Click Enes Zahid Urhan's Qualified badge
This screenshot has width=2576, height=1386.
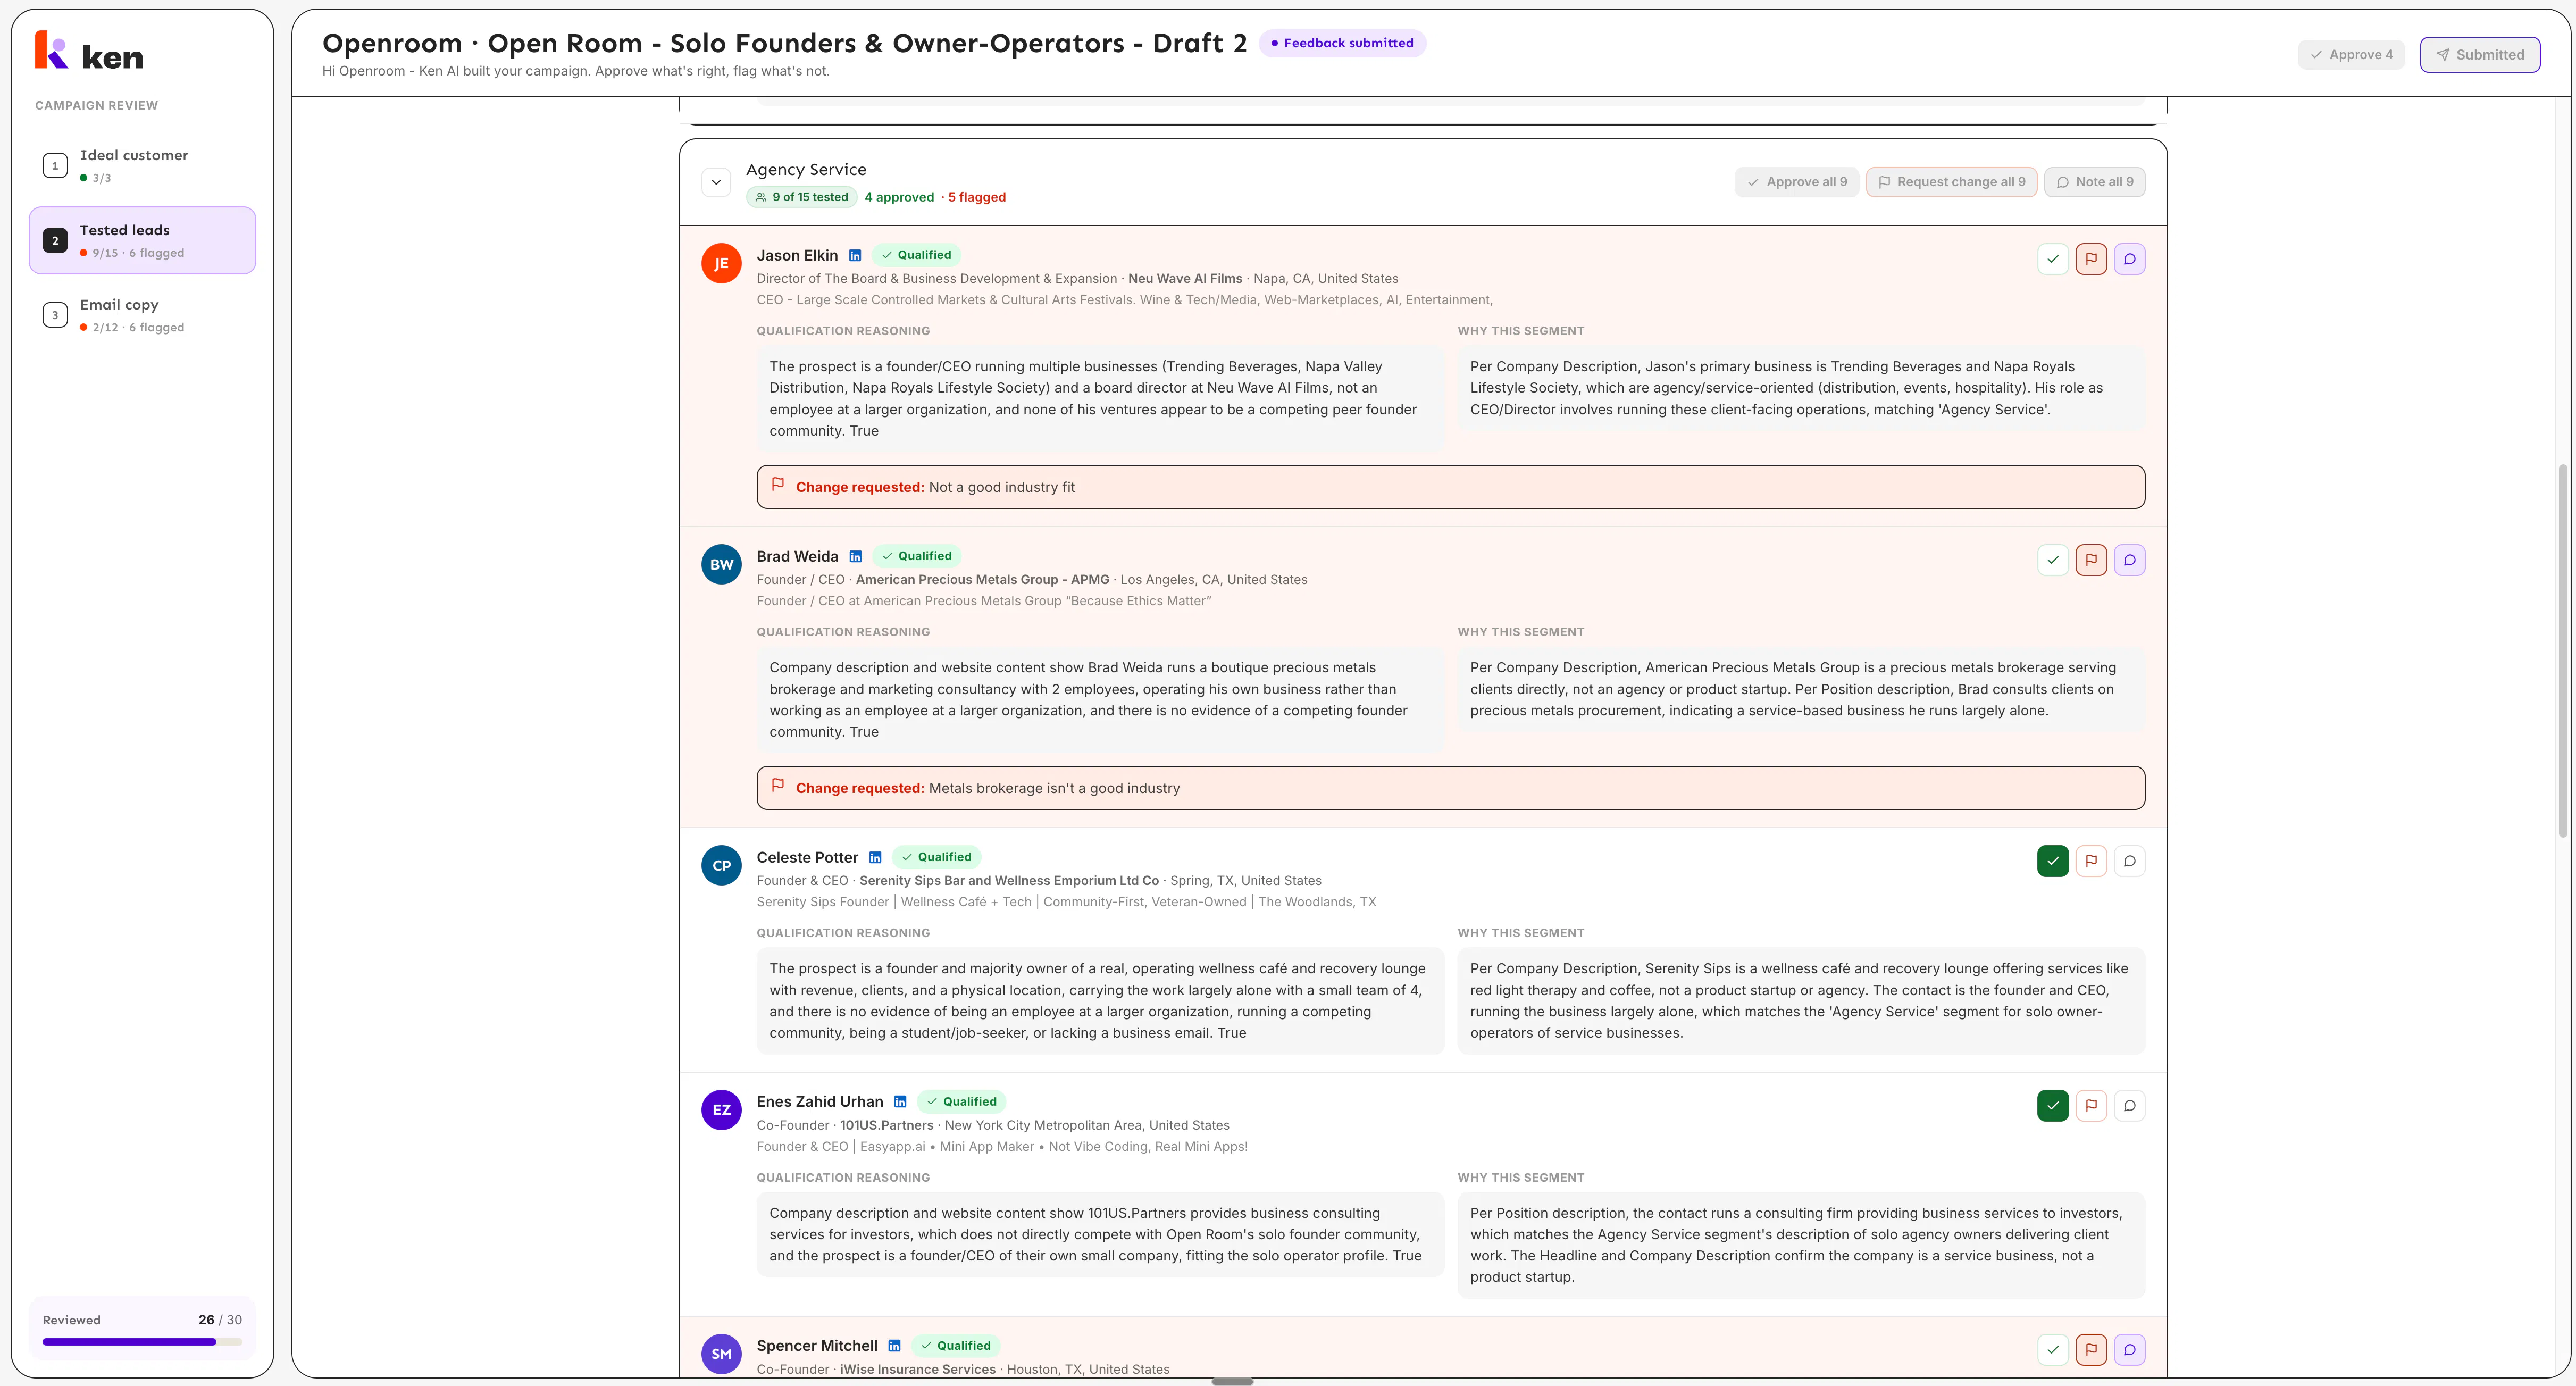pyautogui.click(x=962, y=1102)
